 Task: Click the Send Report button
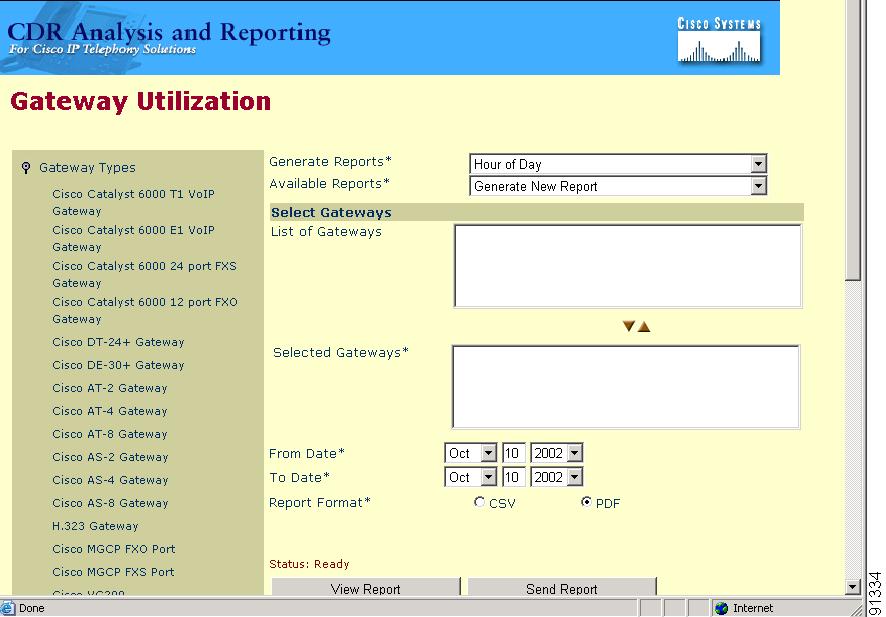tap(562, 588)
